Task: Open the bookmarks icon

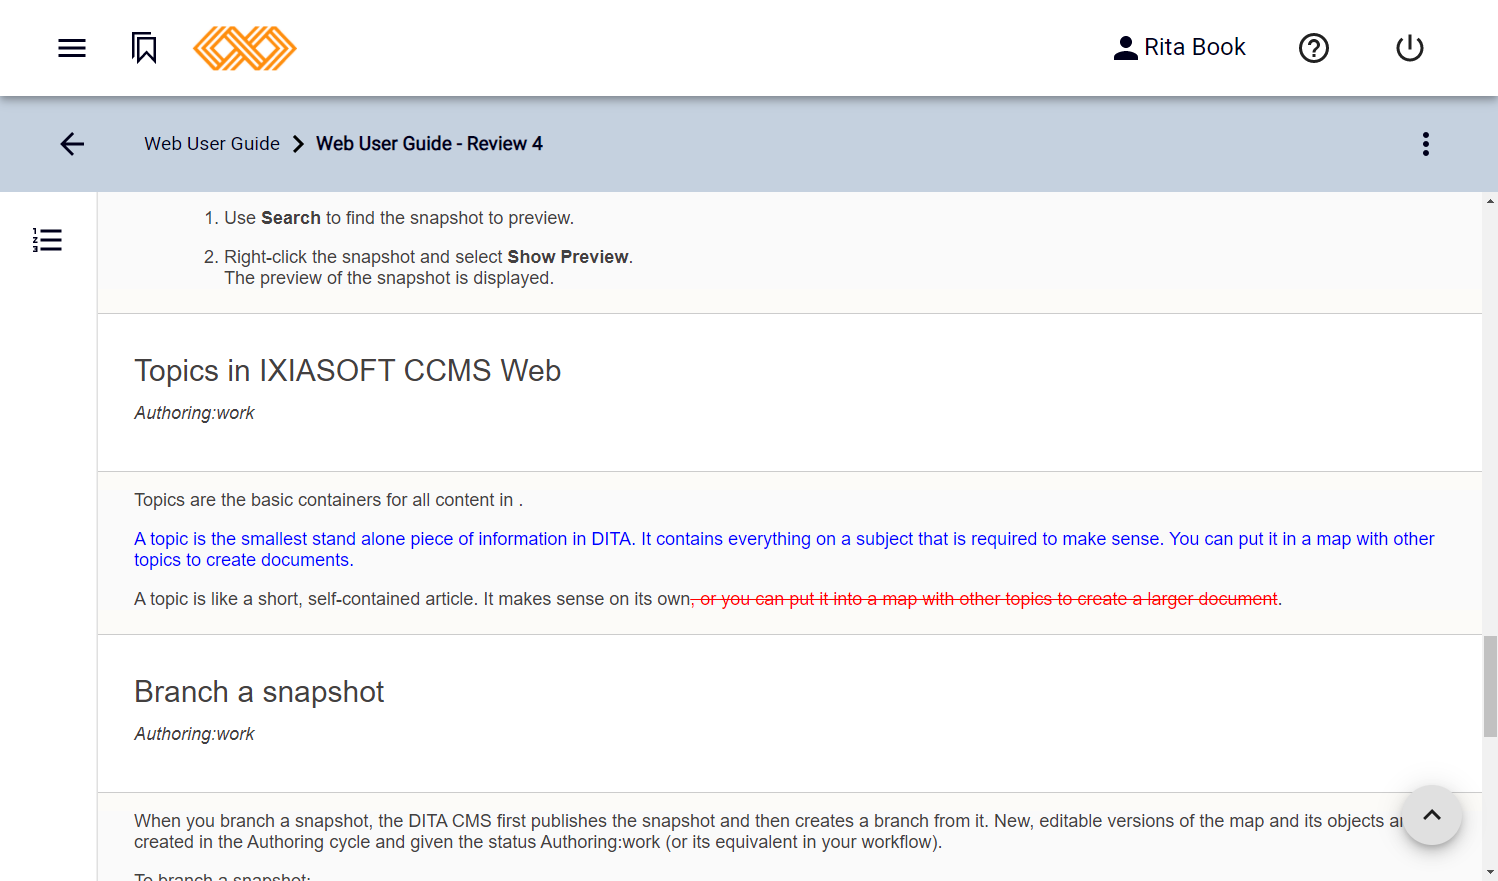Action: click(145, 48)
